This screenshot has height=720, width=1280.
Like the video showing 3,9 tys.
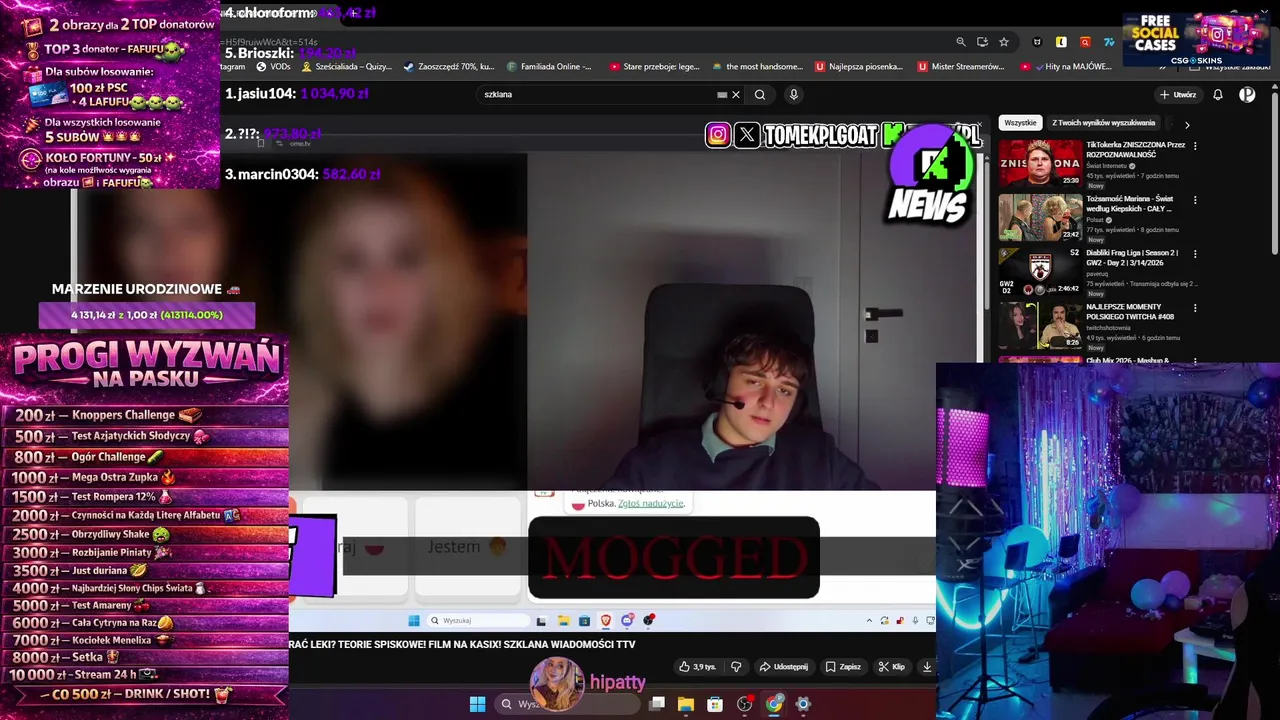coord(697,667)
